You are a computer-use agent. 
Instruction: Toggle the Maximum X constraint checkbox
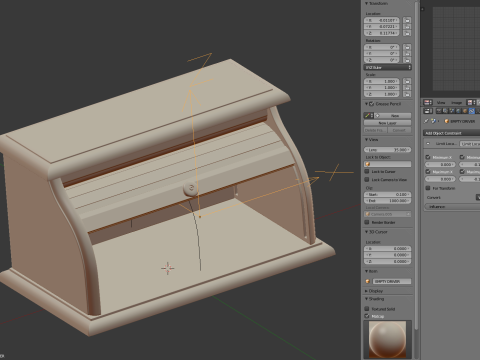428,172
